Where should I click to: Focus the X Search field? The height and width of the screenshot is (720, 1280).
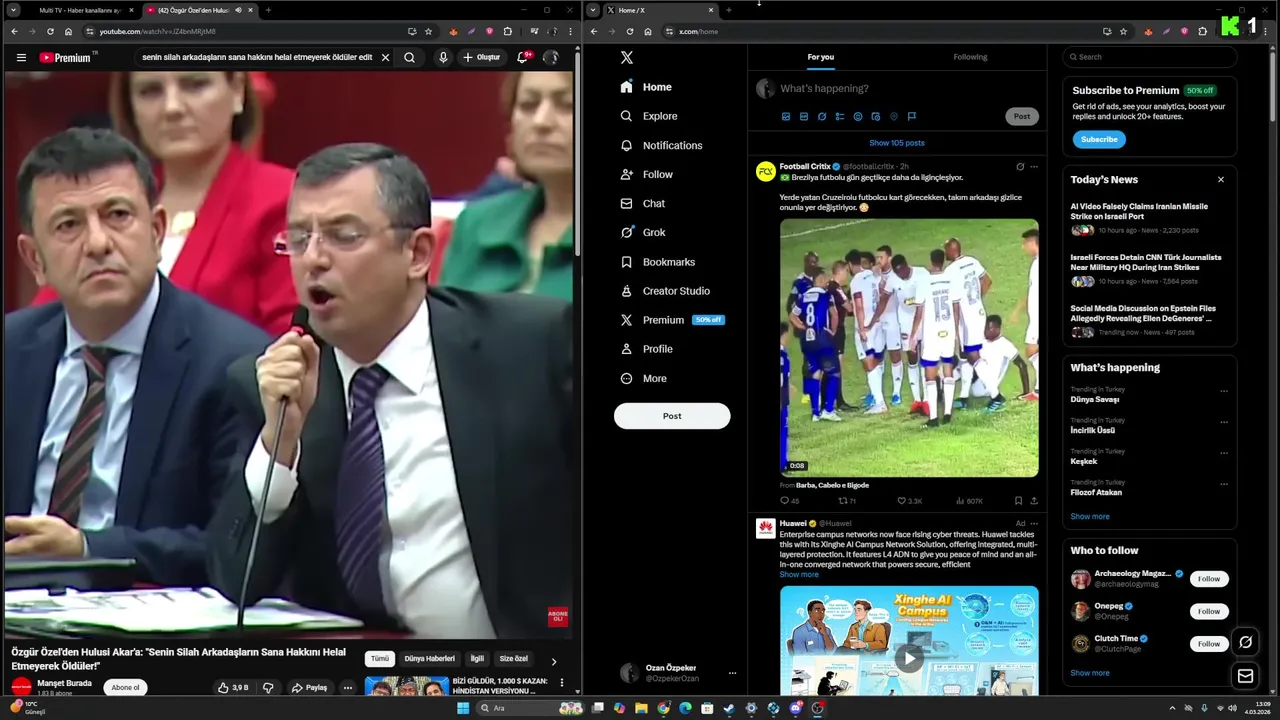pos(1150,57)
